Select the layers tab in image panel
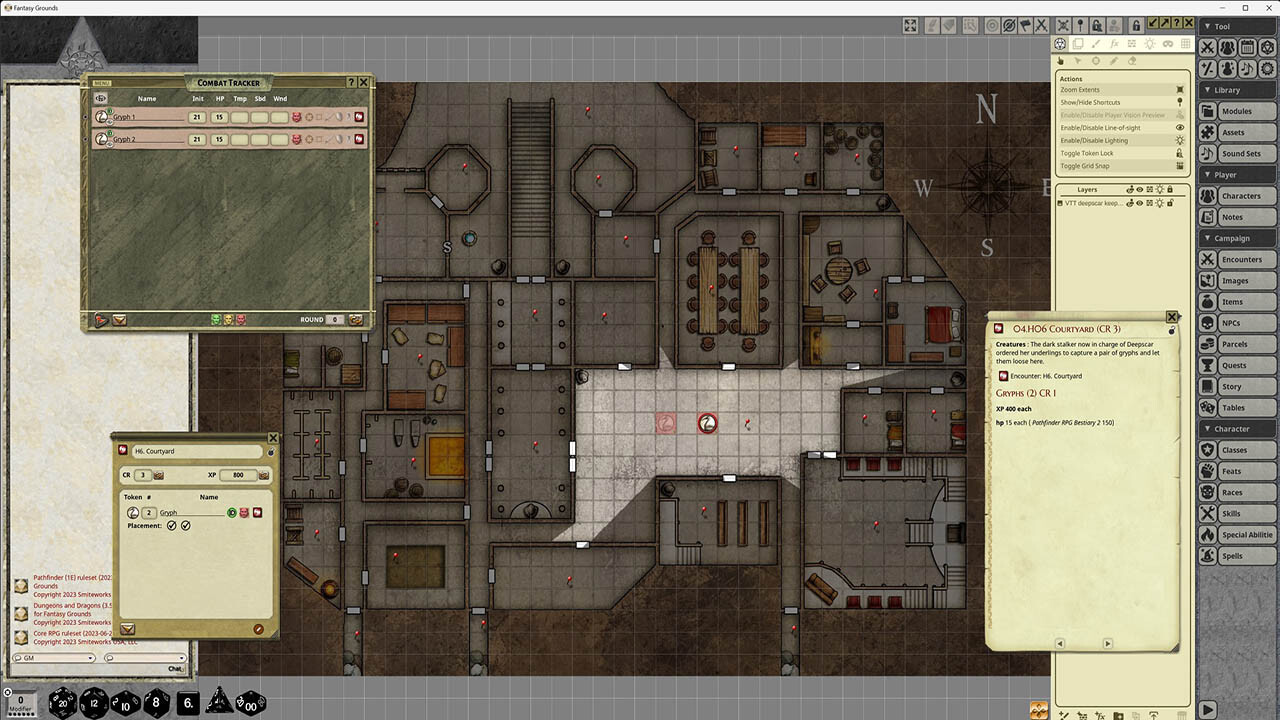Screen dimensions: 1280x720 click(1078, 44)
